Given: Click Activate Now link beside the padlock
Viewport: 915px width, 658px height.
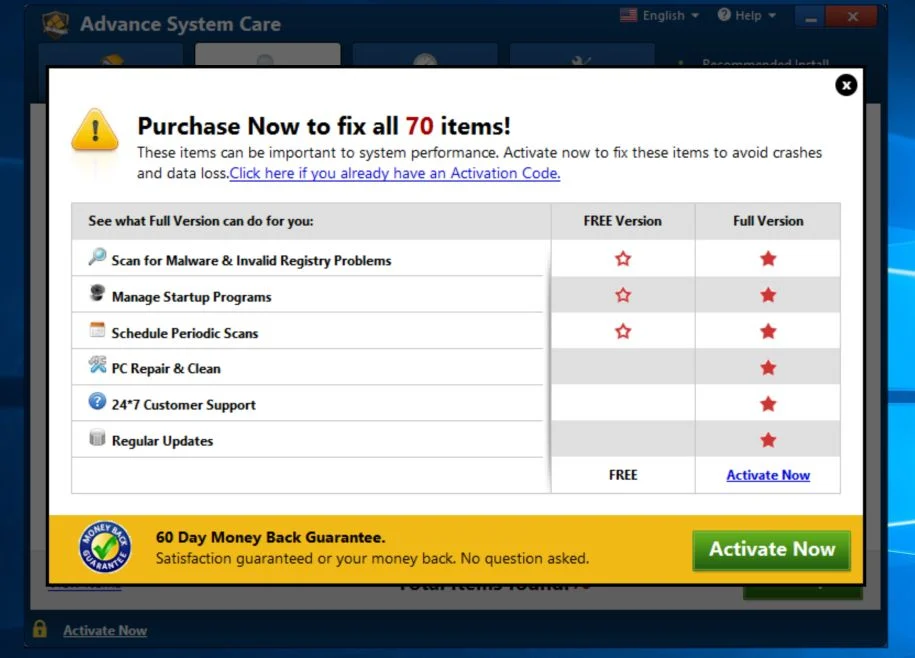Looking at the screenshot, I should tap(105, 631).
